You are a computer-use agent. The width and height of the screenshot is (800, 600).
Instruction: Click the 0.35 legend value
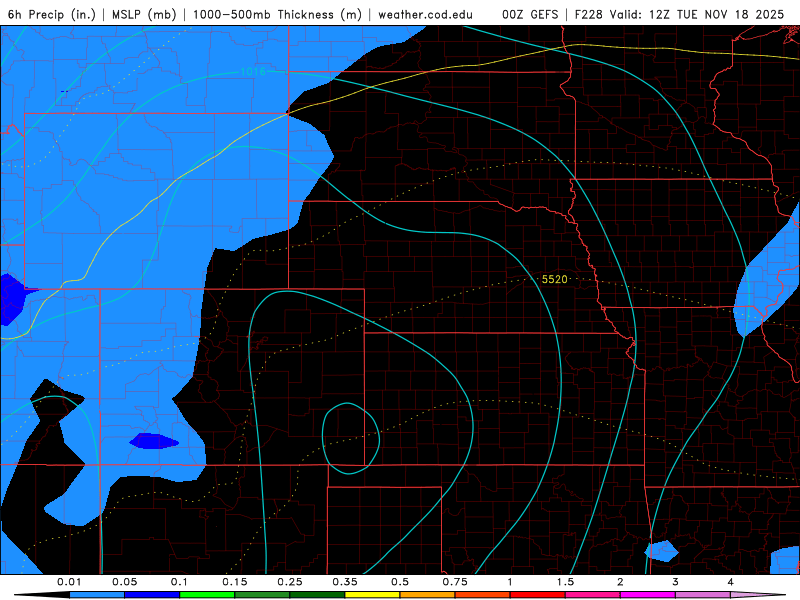[345, 582]
